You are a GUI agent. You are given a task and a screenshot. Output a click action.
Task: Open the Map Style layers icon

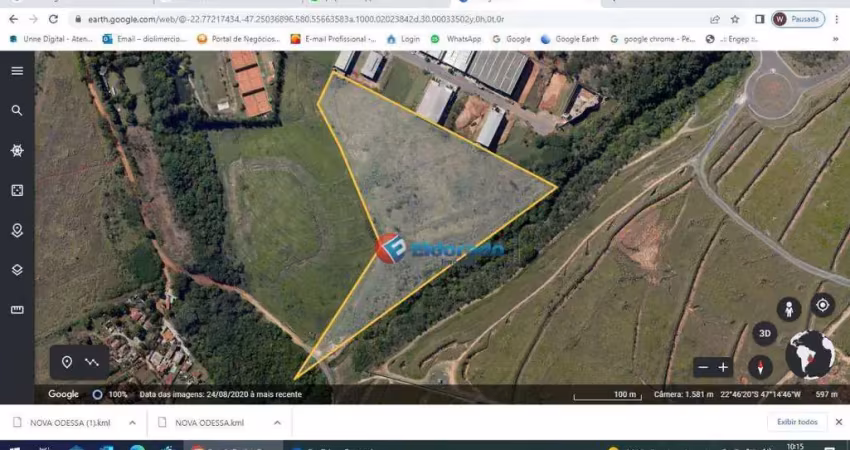17,270
